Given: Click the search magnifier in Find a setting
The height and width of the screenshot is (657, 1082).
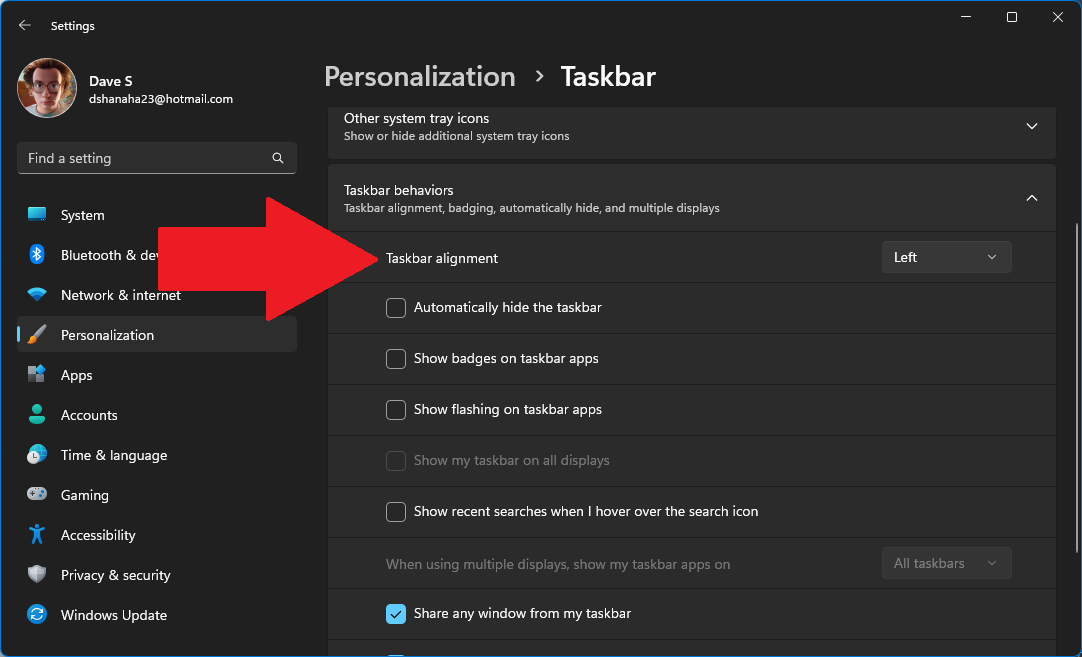Looking at the screenshot, I should coord(277,158).
